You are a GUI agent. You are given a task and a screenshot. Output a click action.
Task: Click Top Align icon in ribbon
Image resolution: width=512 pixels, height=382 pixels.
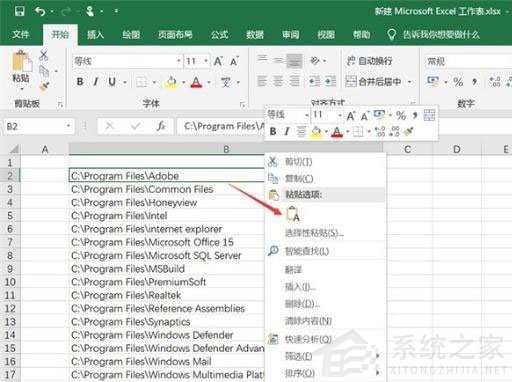tap(262, 60)
